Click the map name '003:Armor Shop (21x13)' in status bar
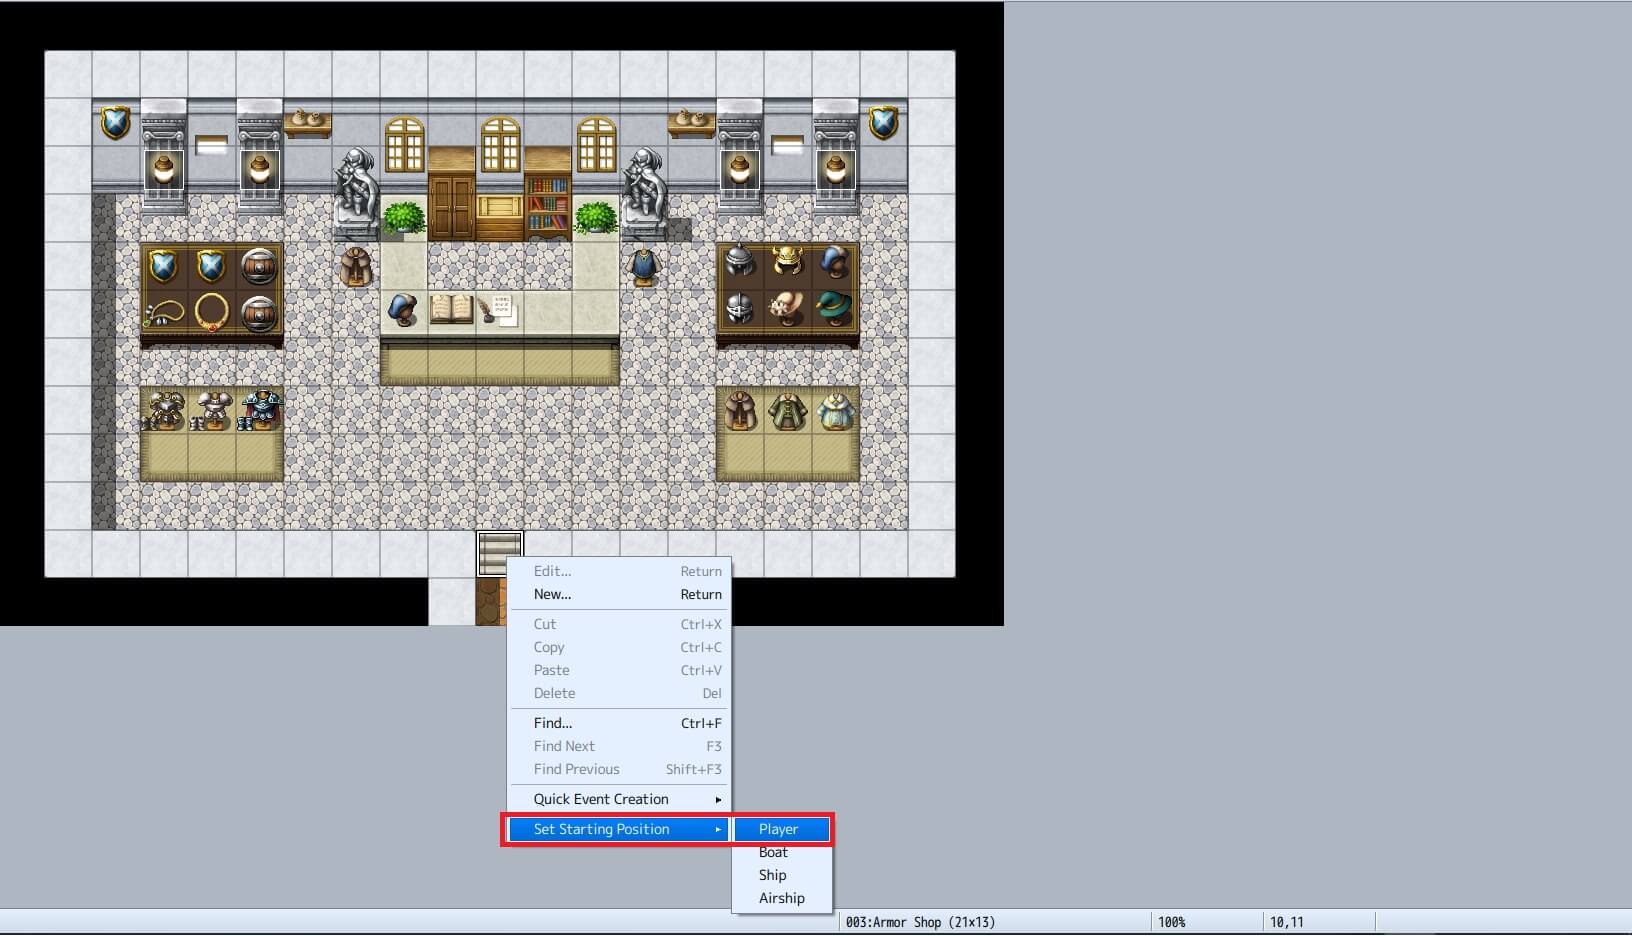This screenshot has width=1632, height=936. [920, 922]
